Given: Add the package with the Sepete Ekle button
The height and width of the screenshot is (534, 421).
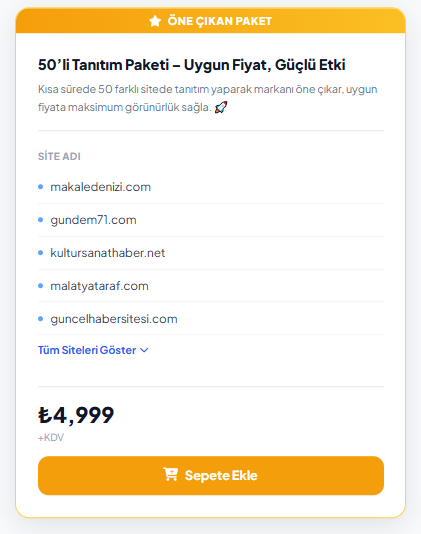Looking at the screenshot, I should pos(211,475).
